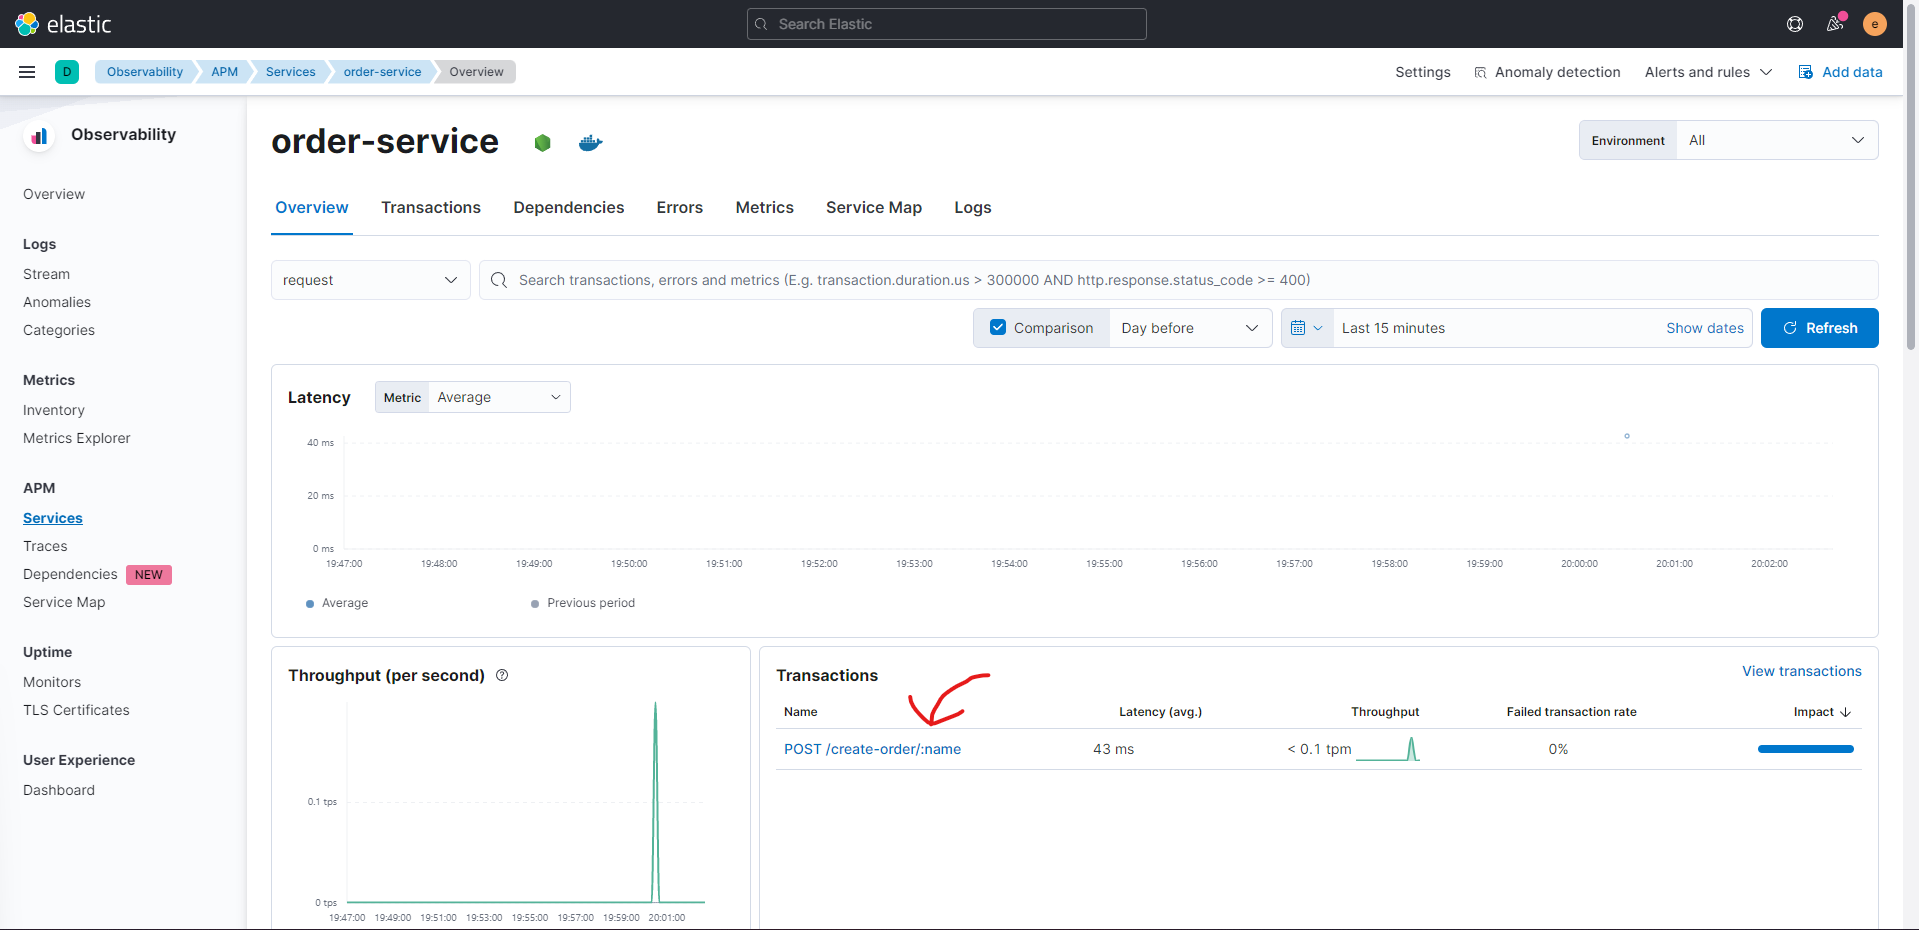Viewport: 1919px width, 930px height.
Task: Switch to the Errors tab
Action: (680, 207)
